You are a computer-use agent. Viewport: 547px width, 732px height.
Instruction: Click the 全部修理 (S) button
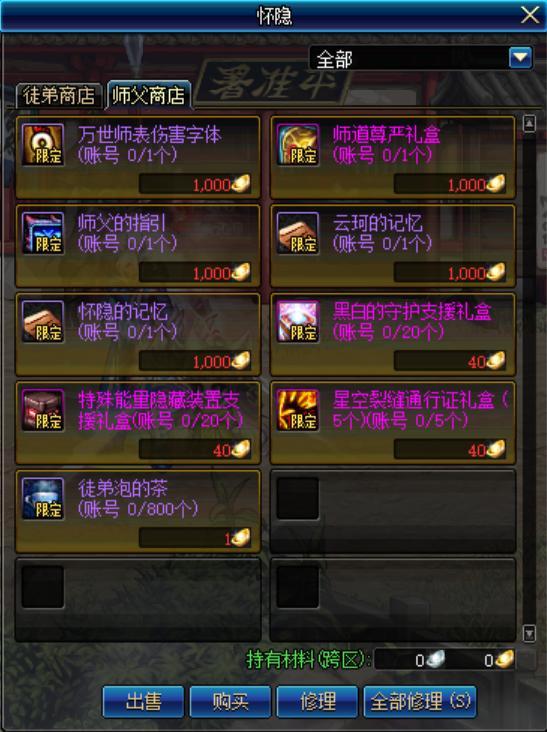(x=420, y=701)
